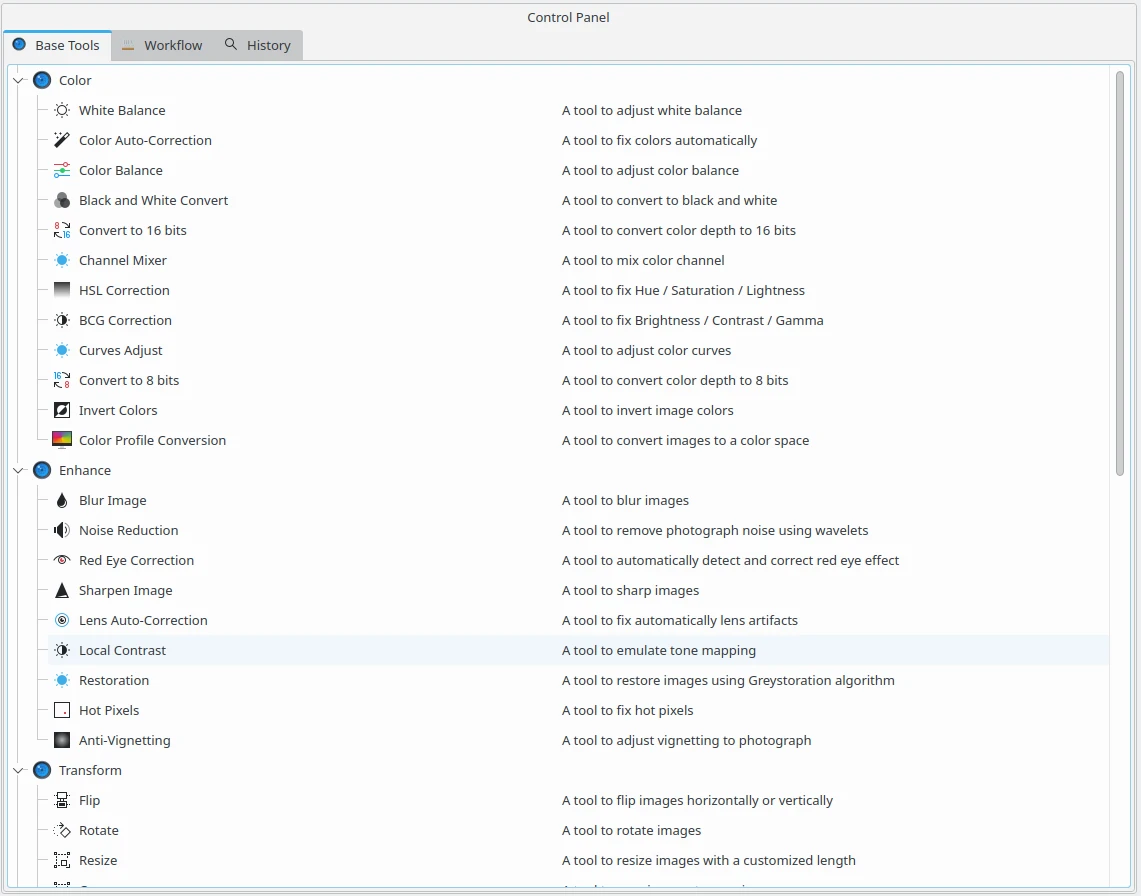Viewport: 1141px width, 896px height.
Task: Collapse the Color category
Action: coord(18,80)
